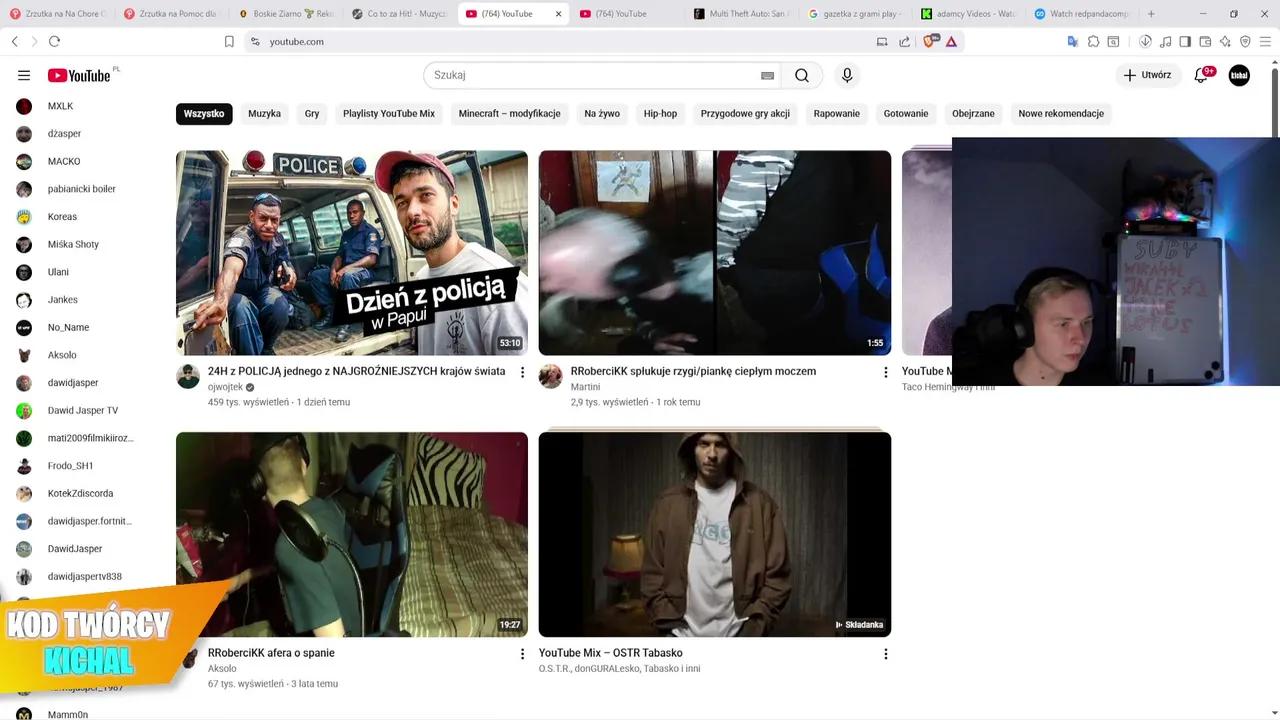Filter by Minecraft – modyfikacje

(510, 114)
